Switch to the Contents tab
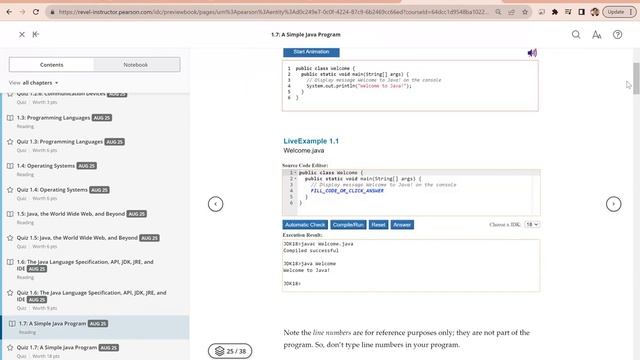Viewport: 640px width, 360px height. pos(52,64)
